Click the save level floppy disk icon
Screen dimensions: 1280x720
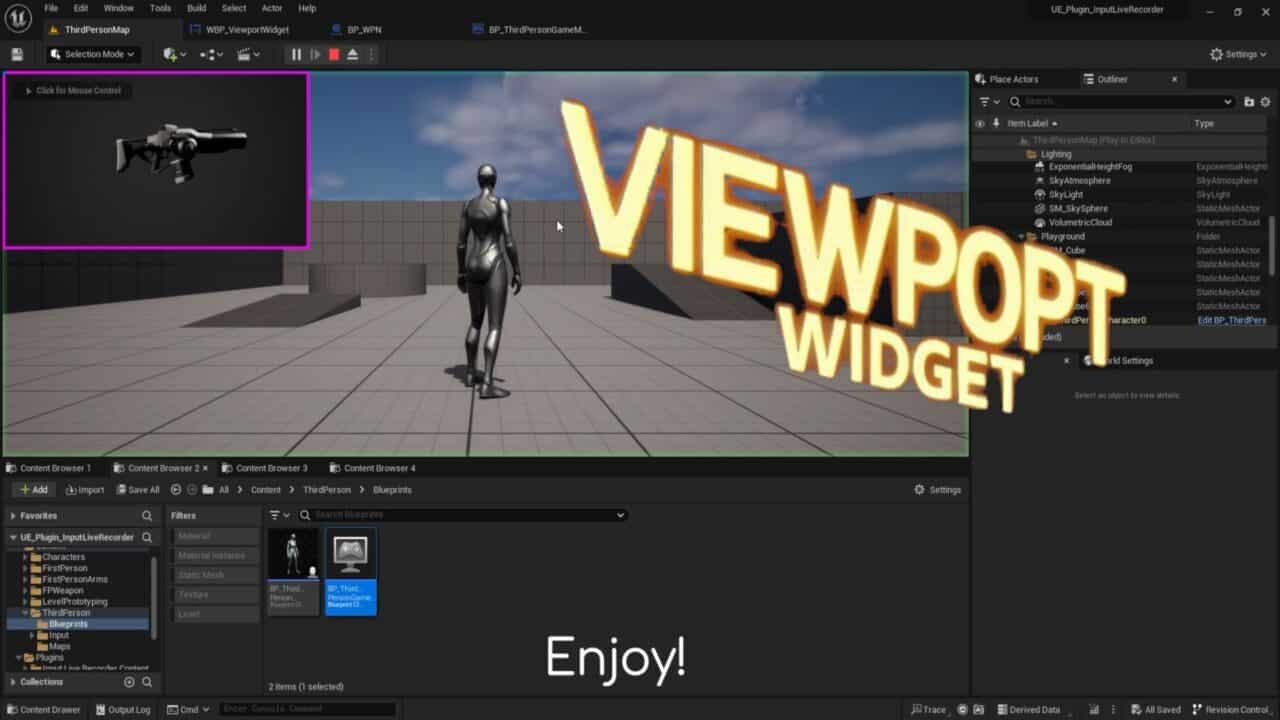click(x=17, y=55)
